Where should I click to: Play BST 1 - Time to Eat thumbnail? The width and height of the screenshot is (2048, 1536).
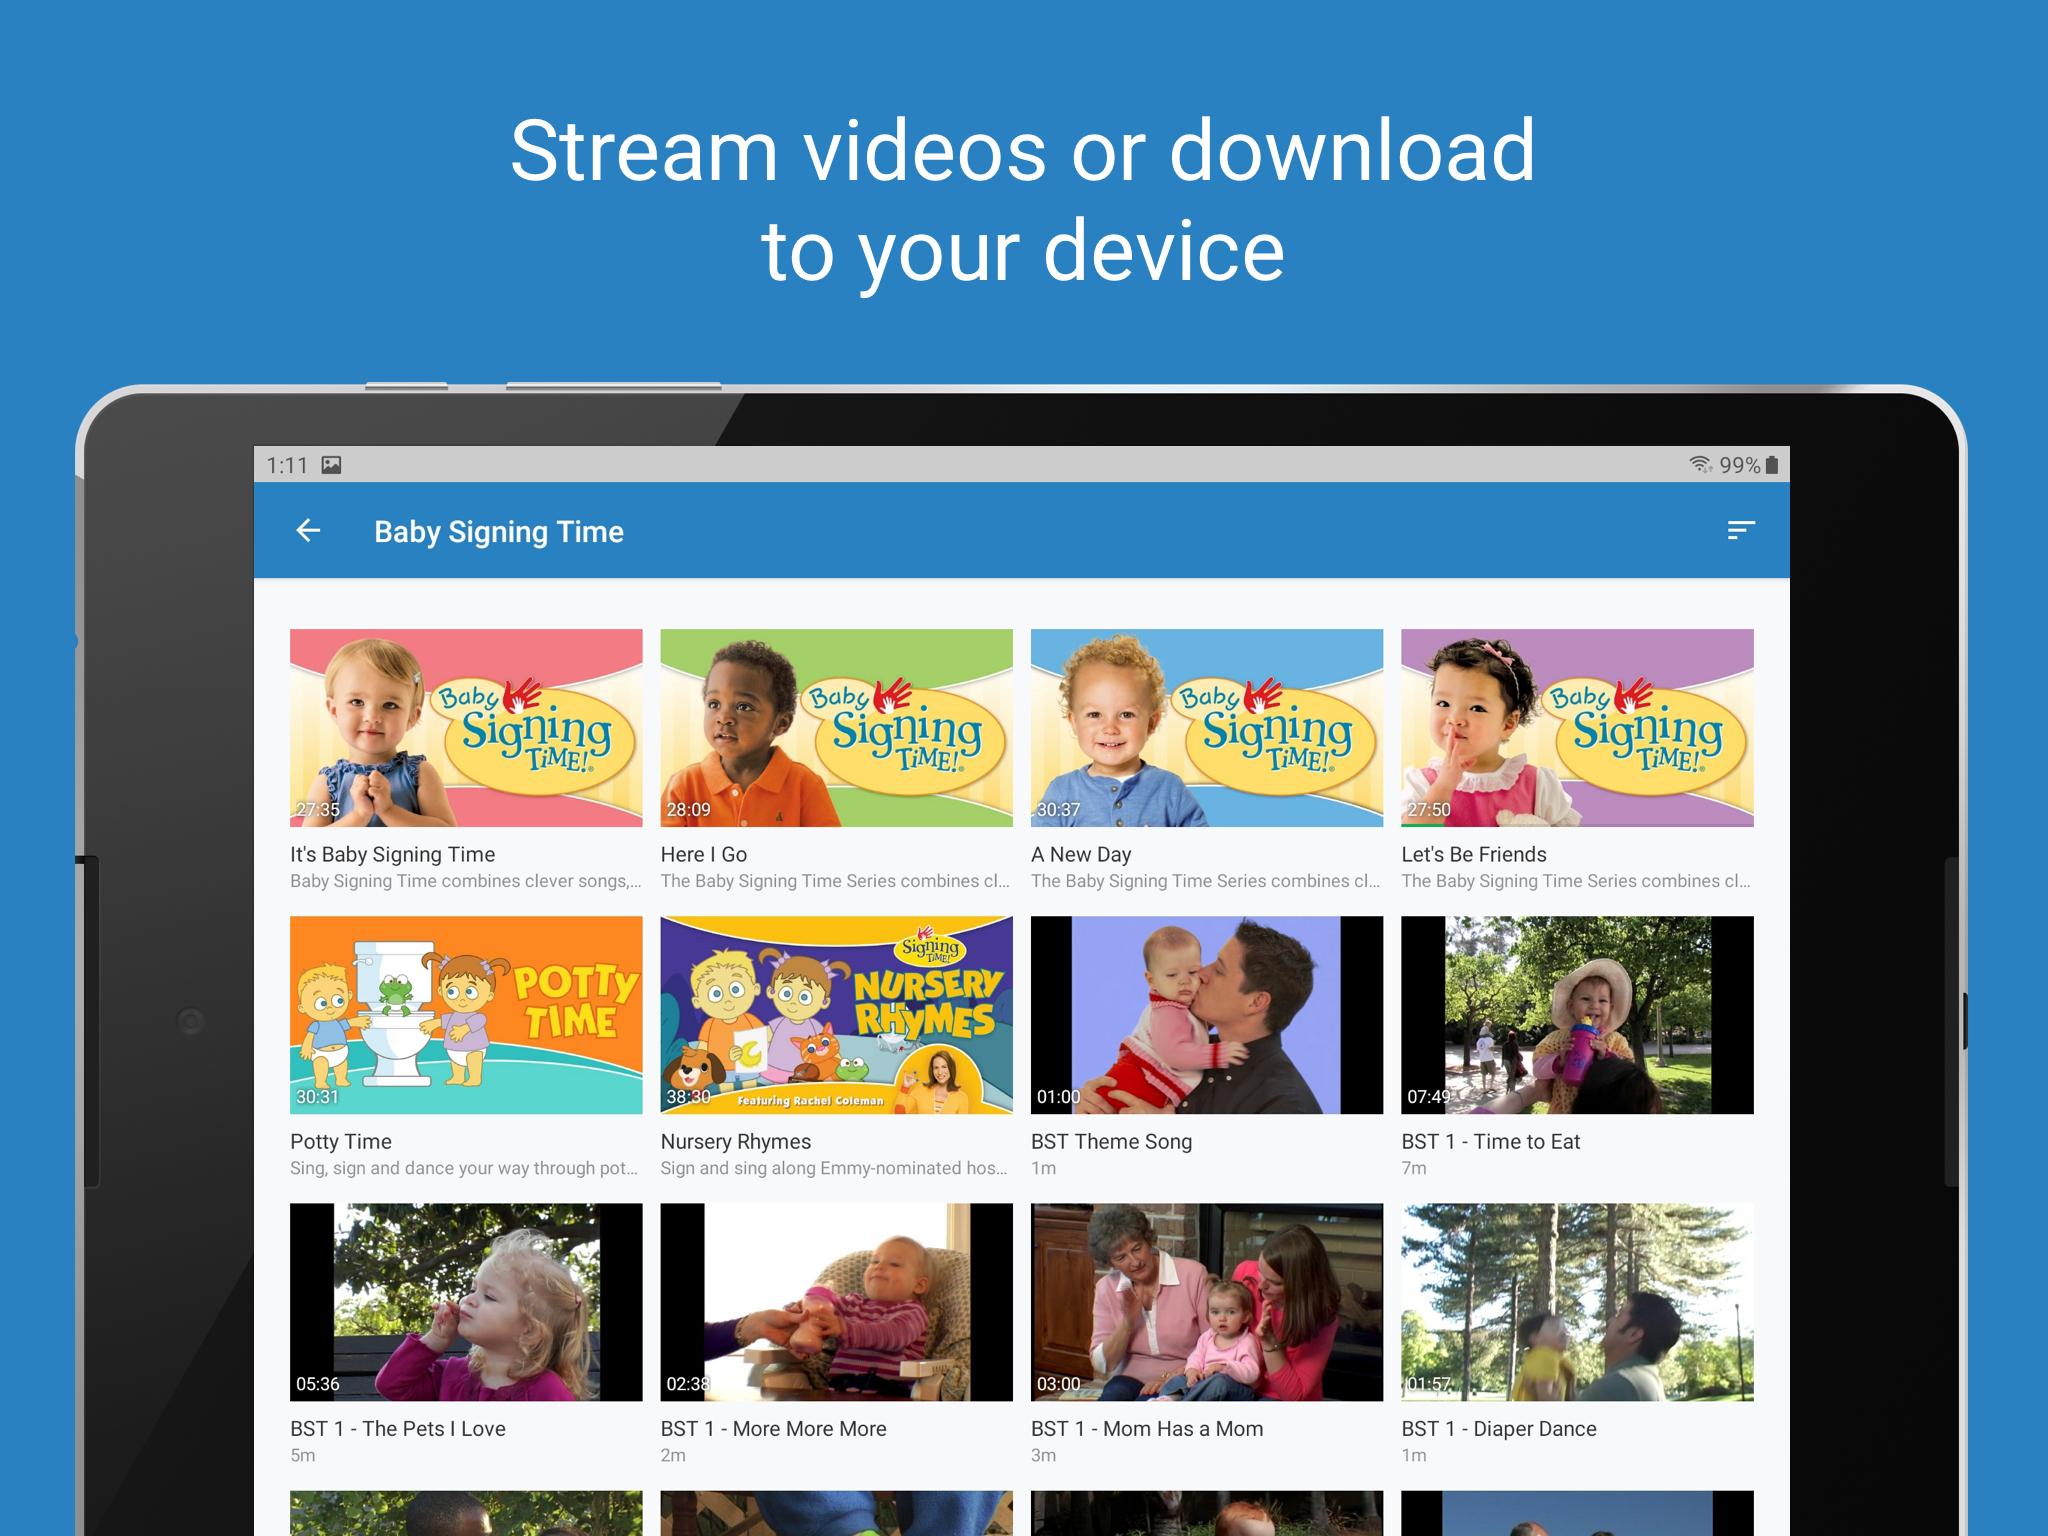(1577, 1015)
